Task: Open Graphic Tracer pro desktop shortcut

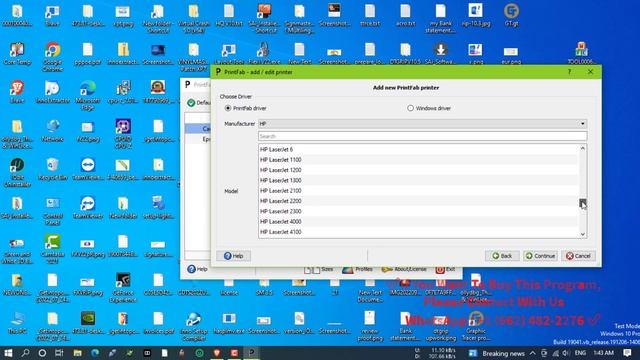Action: pos(476,326)
